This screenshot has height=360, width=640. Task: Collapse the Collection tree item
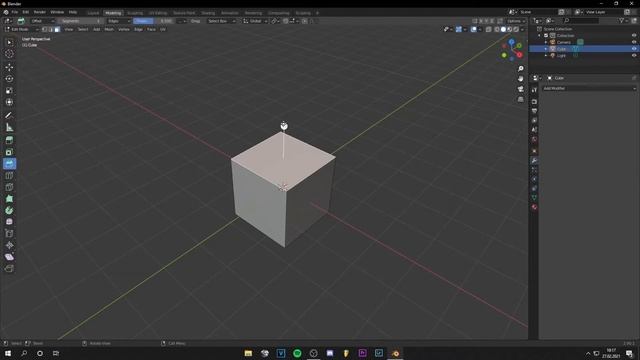[540, 36]
